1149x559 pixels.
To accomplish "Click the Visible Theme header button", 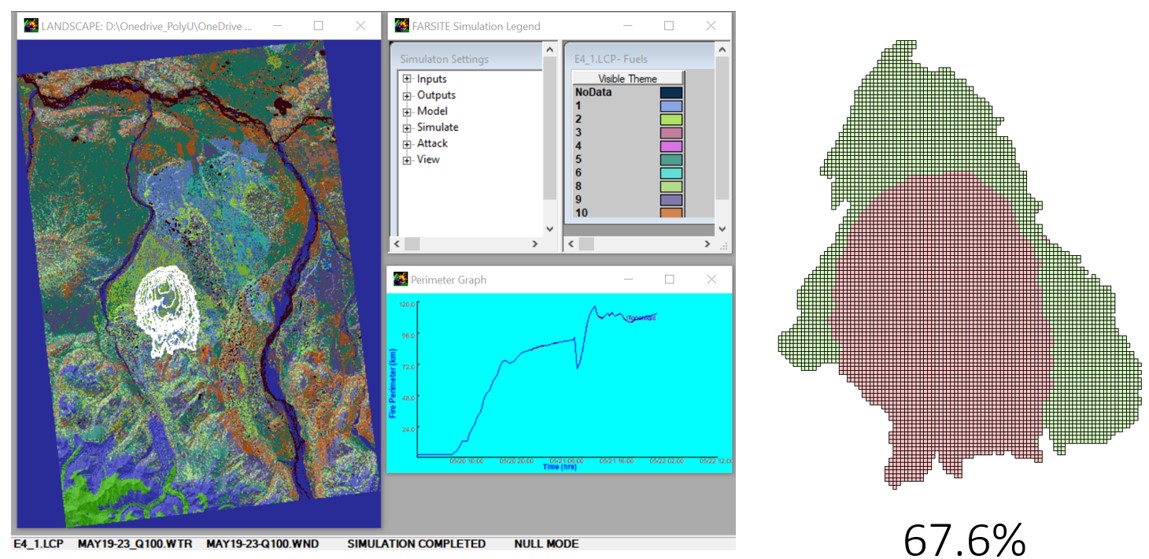I will 628,78.
